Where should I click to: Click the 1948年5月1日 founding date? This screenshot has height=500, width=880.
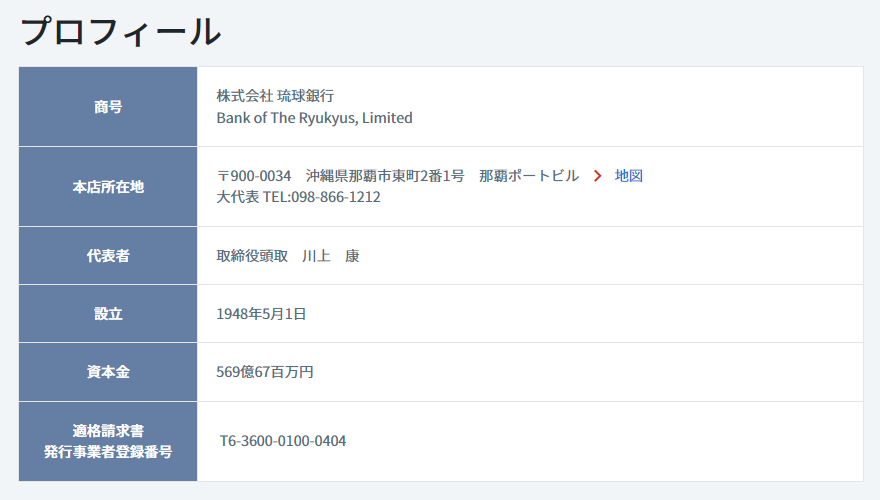tap(261, 314)
